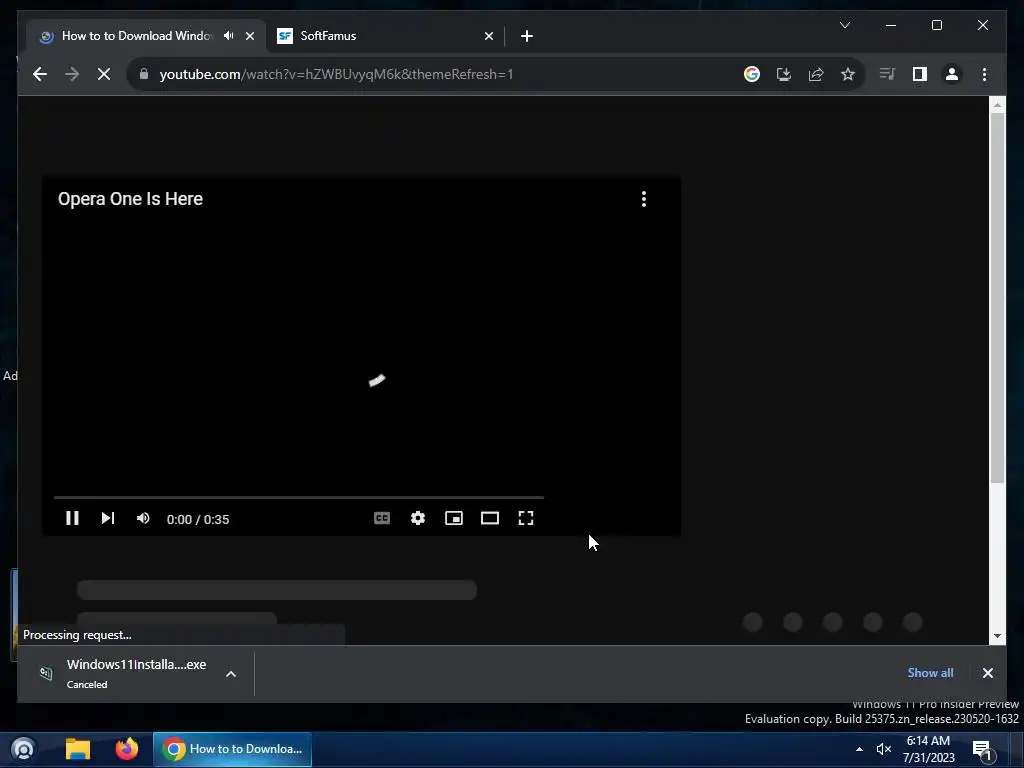Click the muted volume tray icon
This screenshot has height=768, width=1024.
(x=884, y=749)
